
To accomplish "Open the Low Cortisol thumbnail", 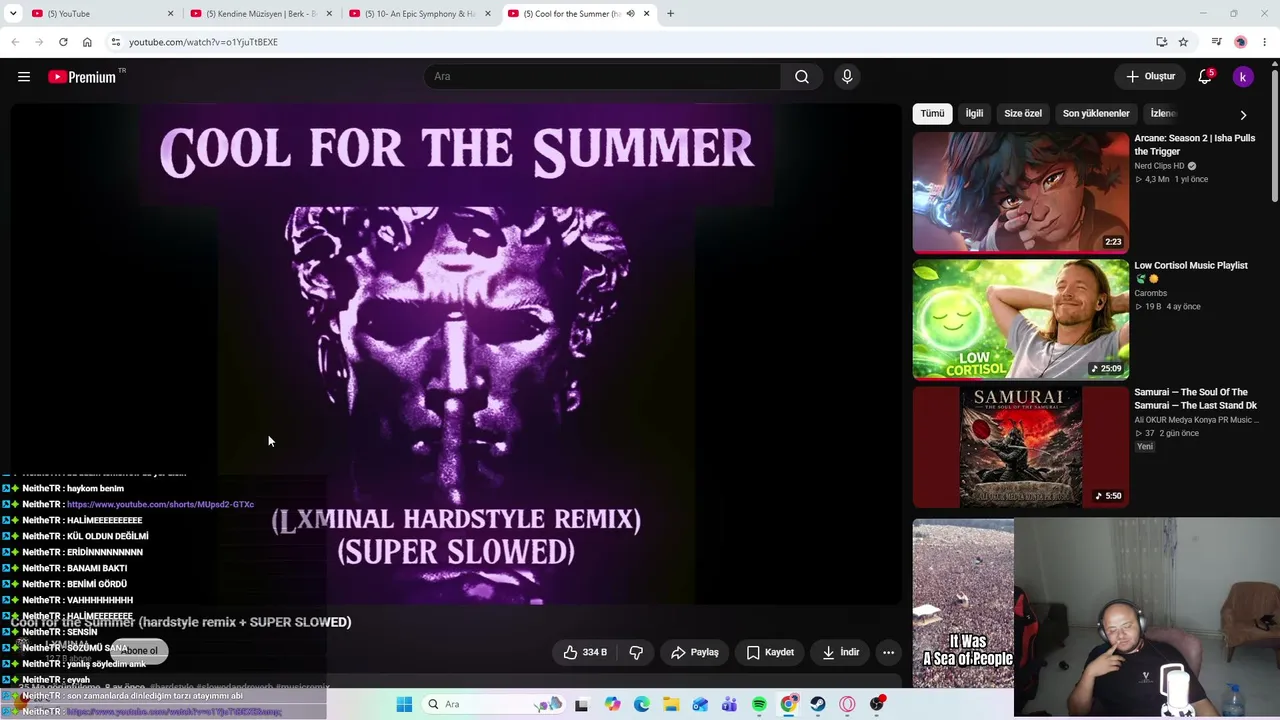I will [1020, 319].
